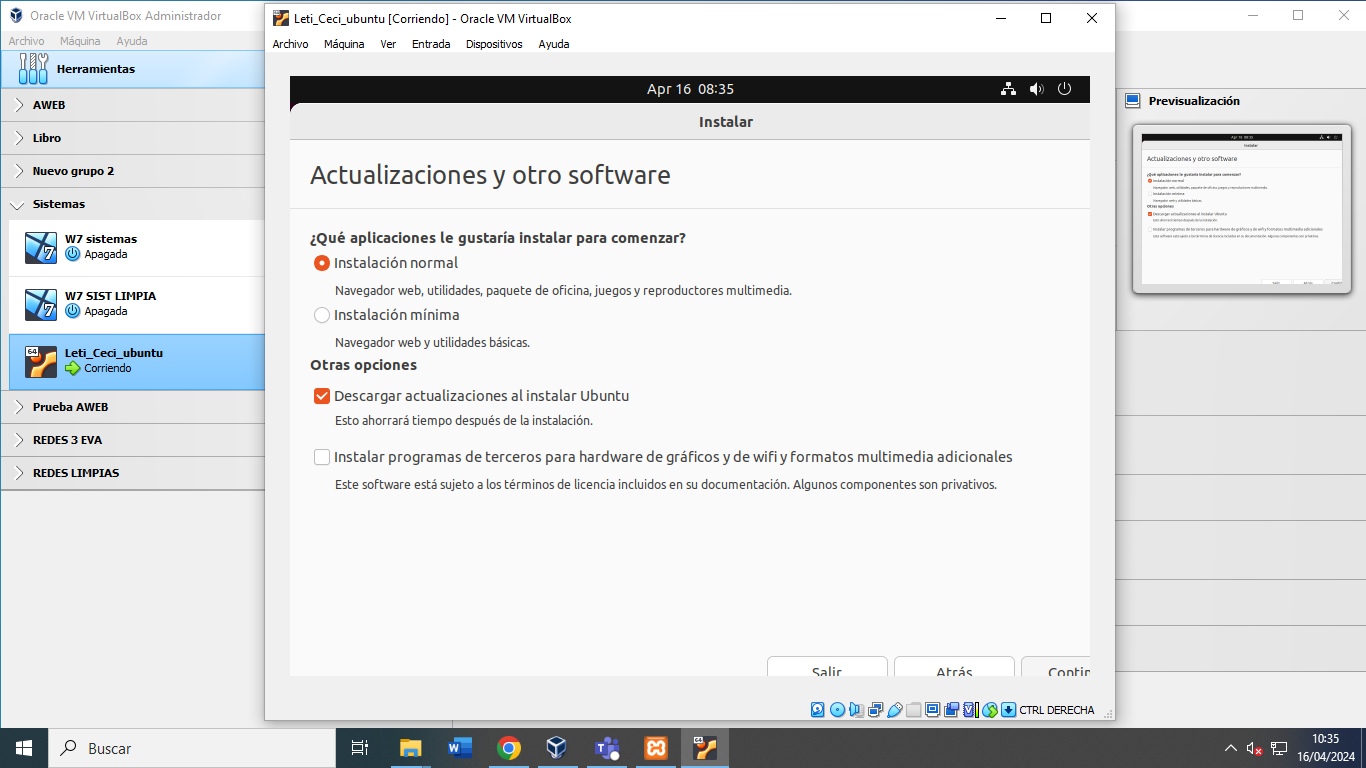Click the audio status icon in VirtualBox status bar
Image resolution: width=1366 pixels, height=768 pixels.
click(x=856, y=710)
